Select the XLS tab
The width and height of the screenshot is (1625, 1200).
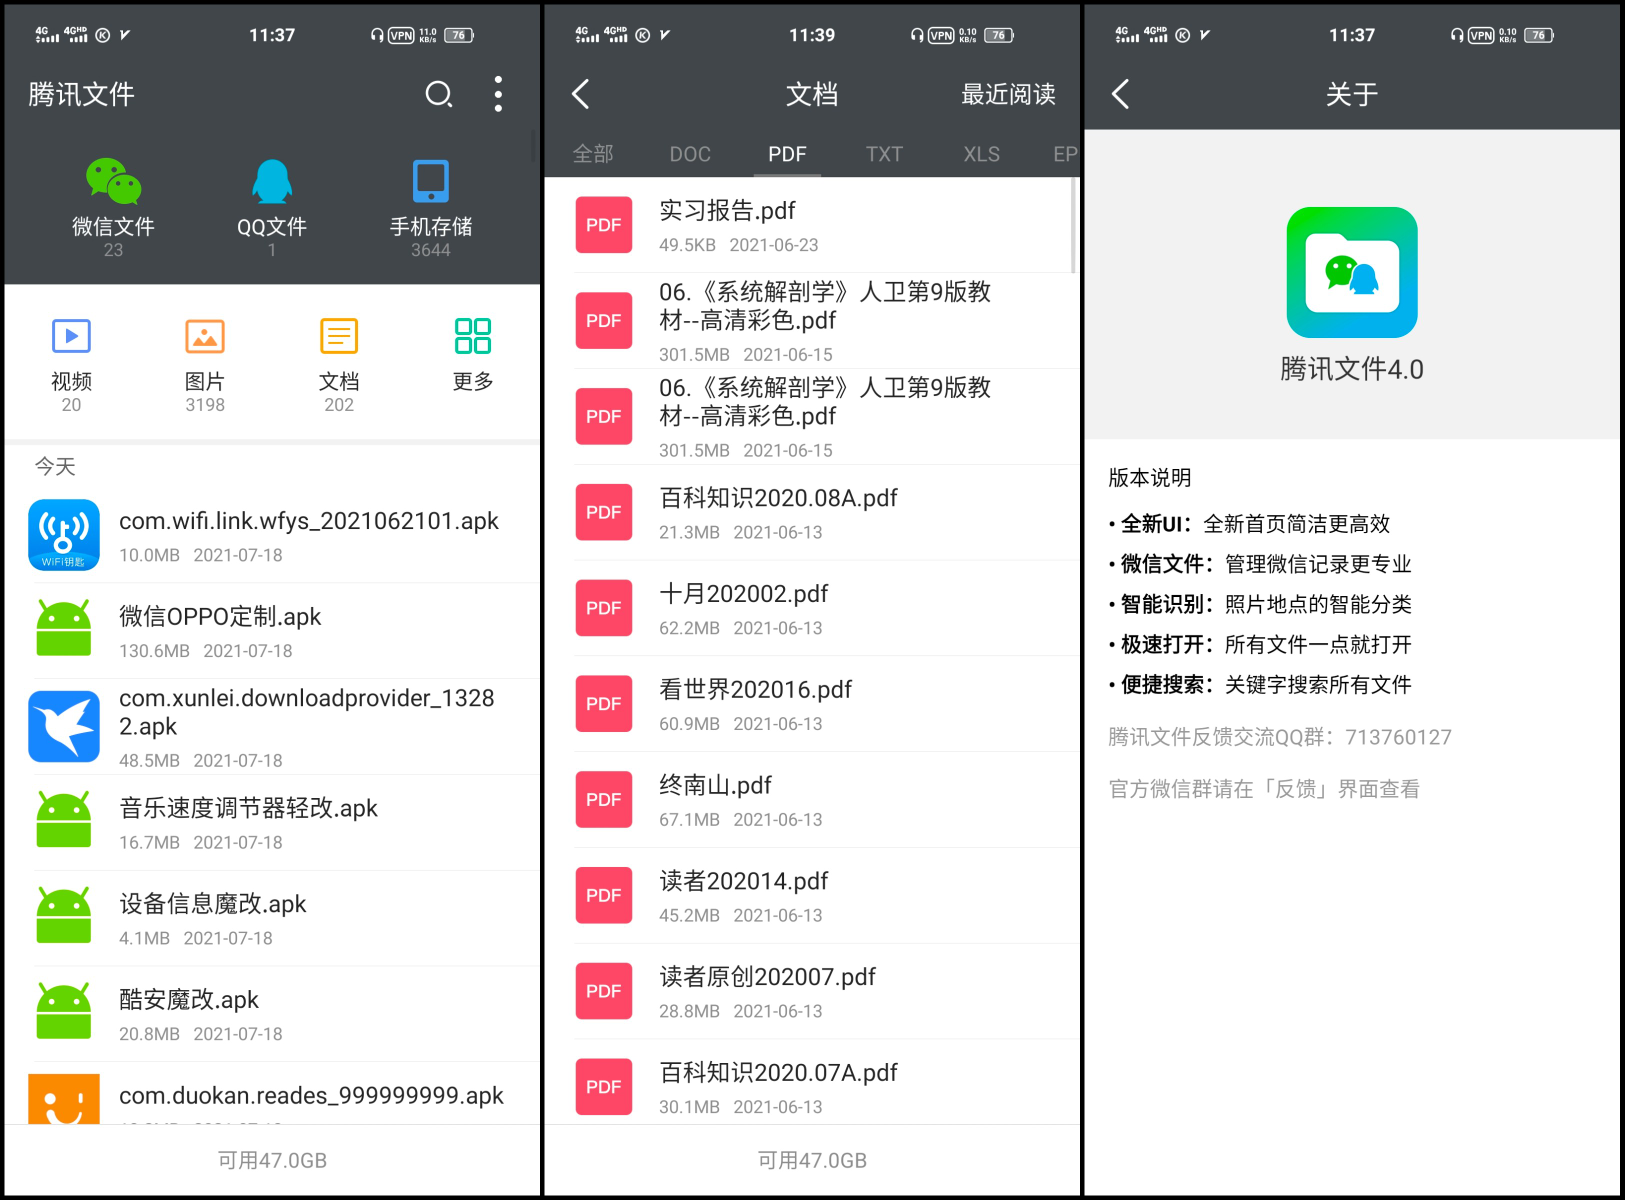click(981, 154)
